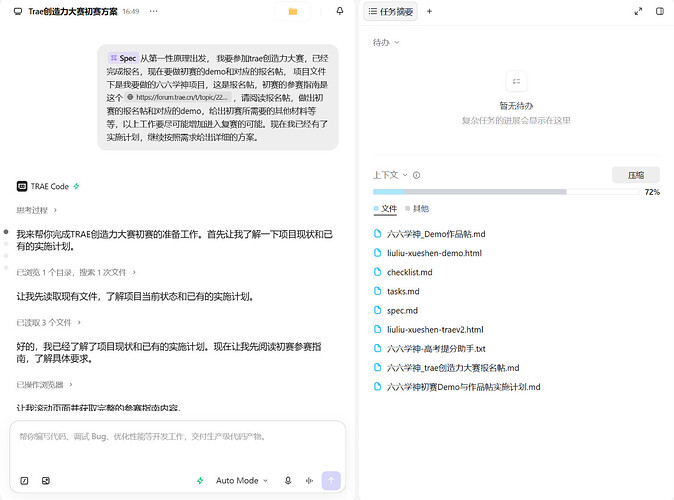
Task: Click the Spec mode tag in message
Action: 123,58
